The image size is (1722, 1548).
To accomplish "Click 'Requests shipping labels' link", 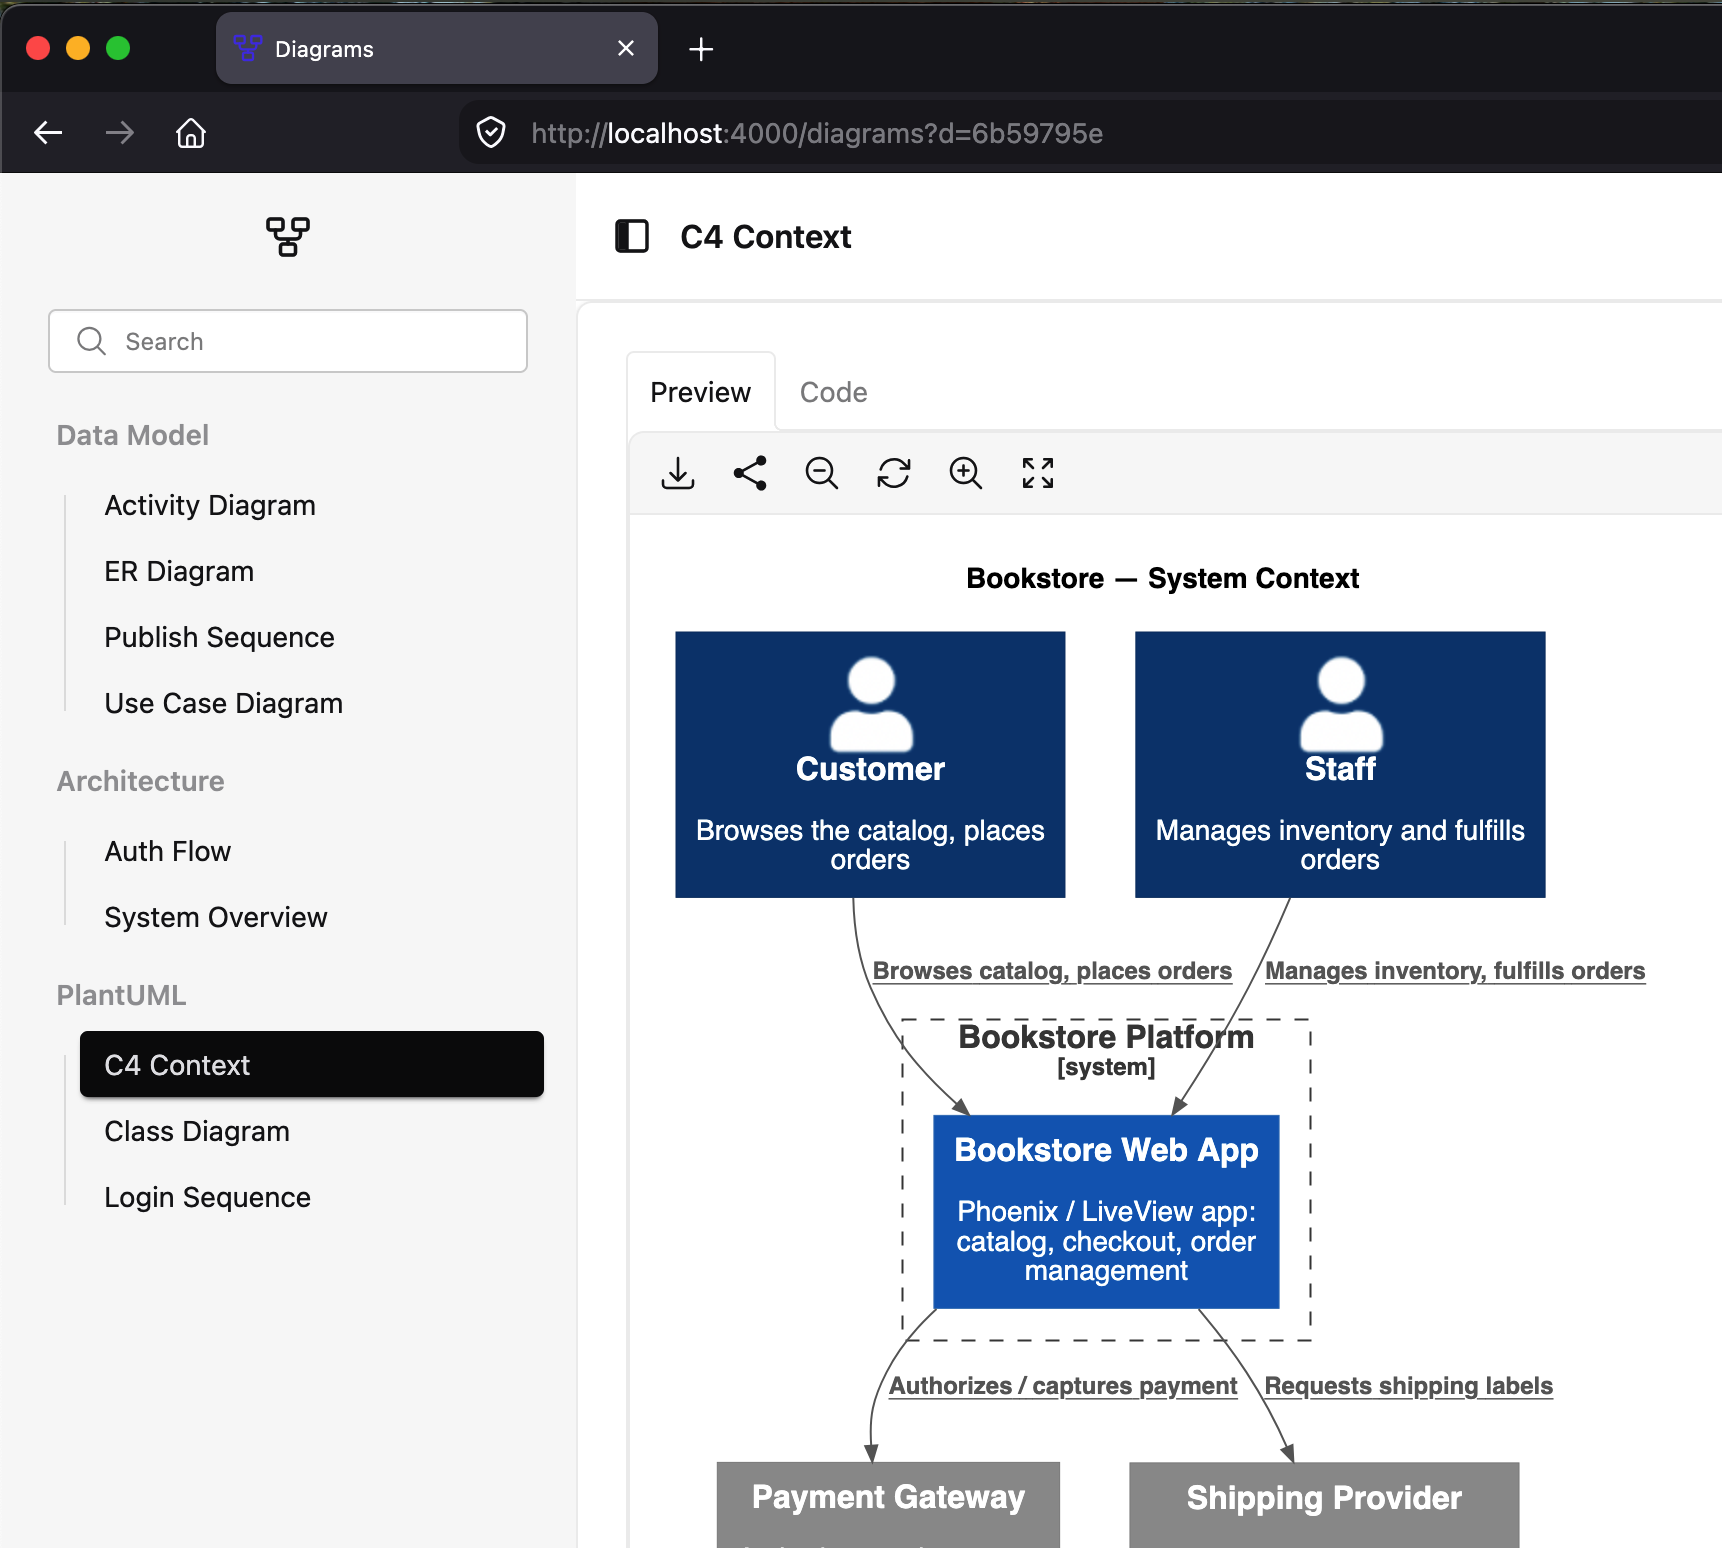I will click(1408, 1386).
